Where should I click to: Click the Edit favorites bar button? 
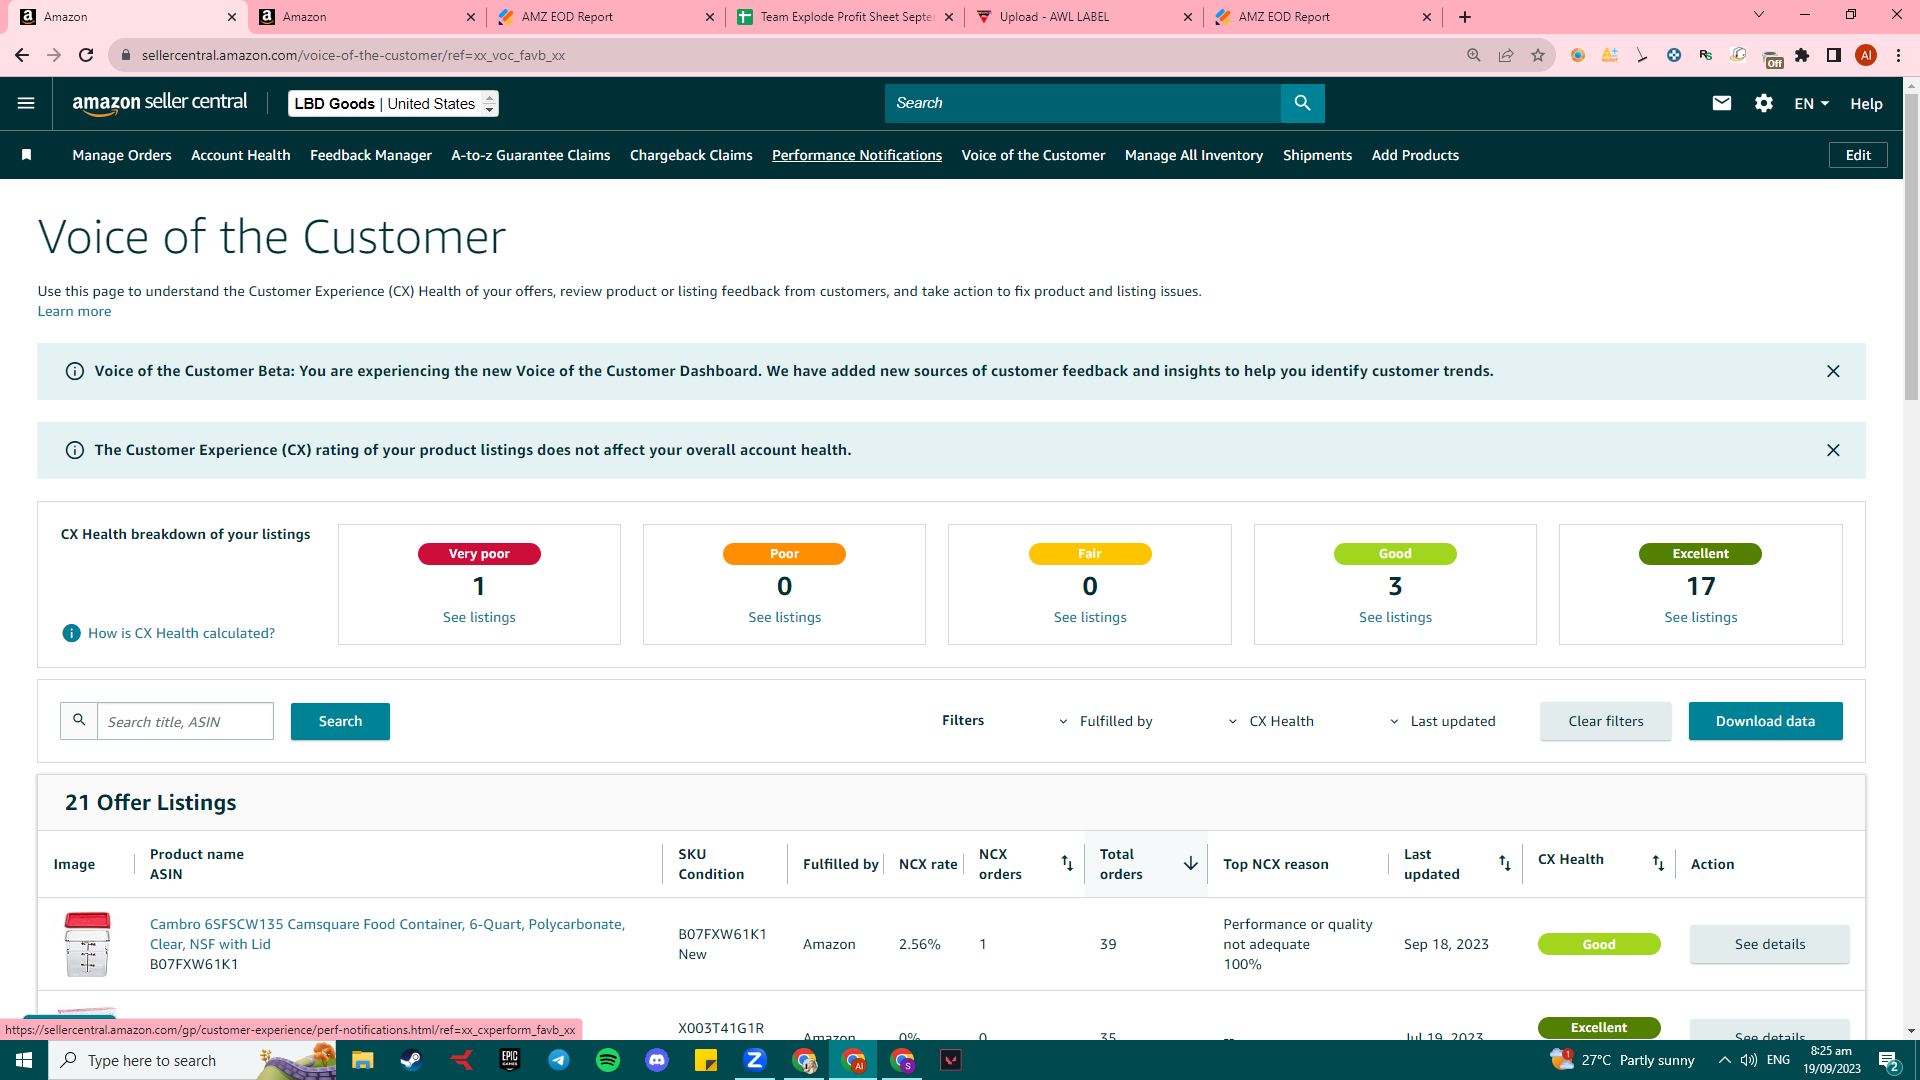1858,155
